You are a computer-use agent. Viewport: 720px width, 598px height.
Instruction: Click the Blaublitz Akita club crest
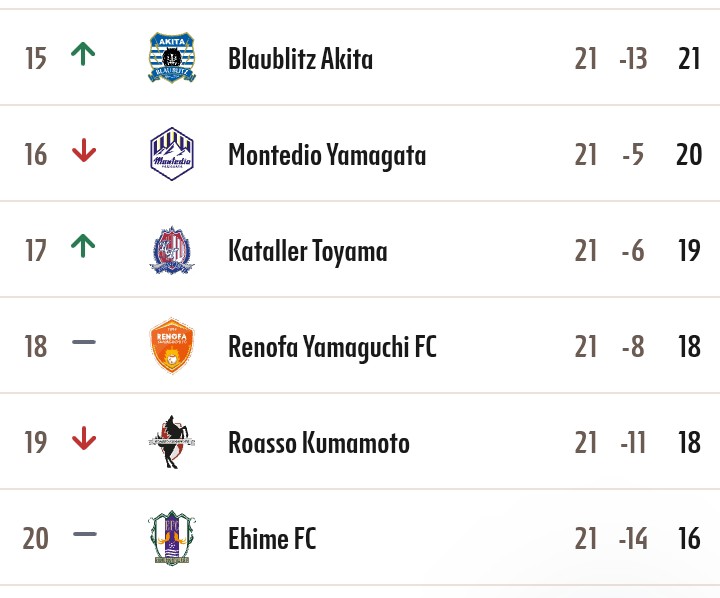(172, 57)
